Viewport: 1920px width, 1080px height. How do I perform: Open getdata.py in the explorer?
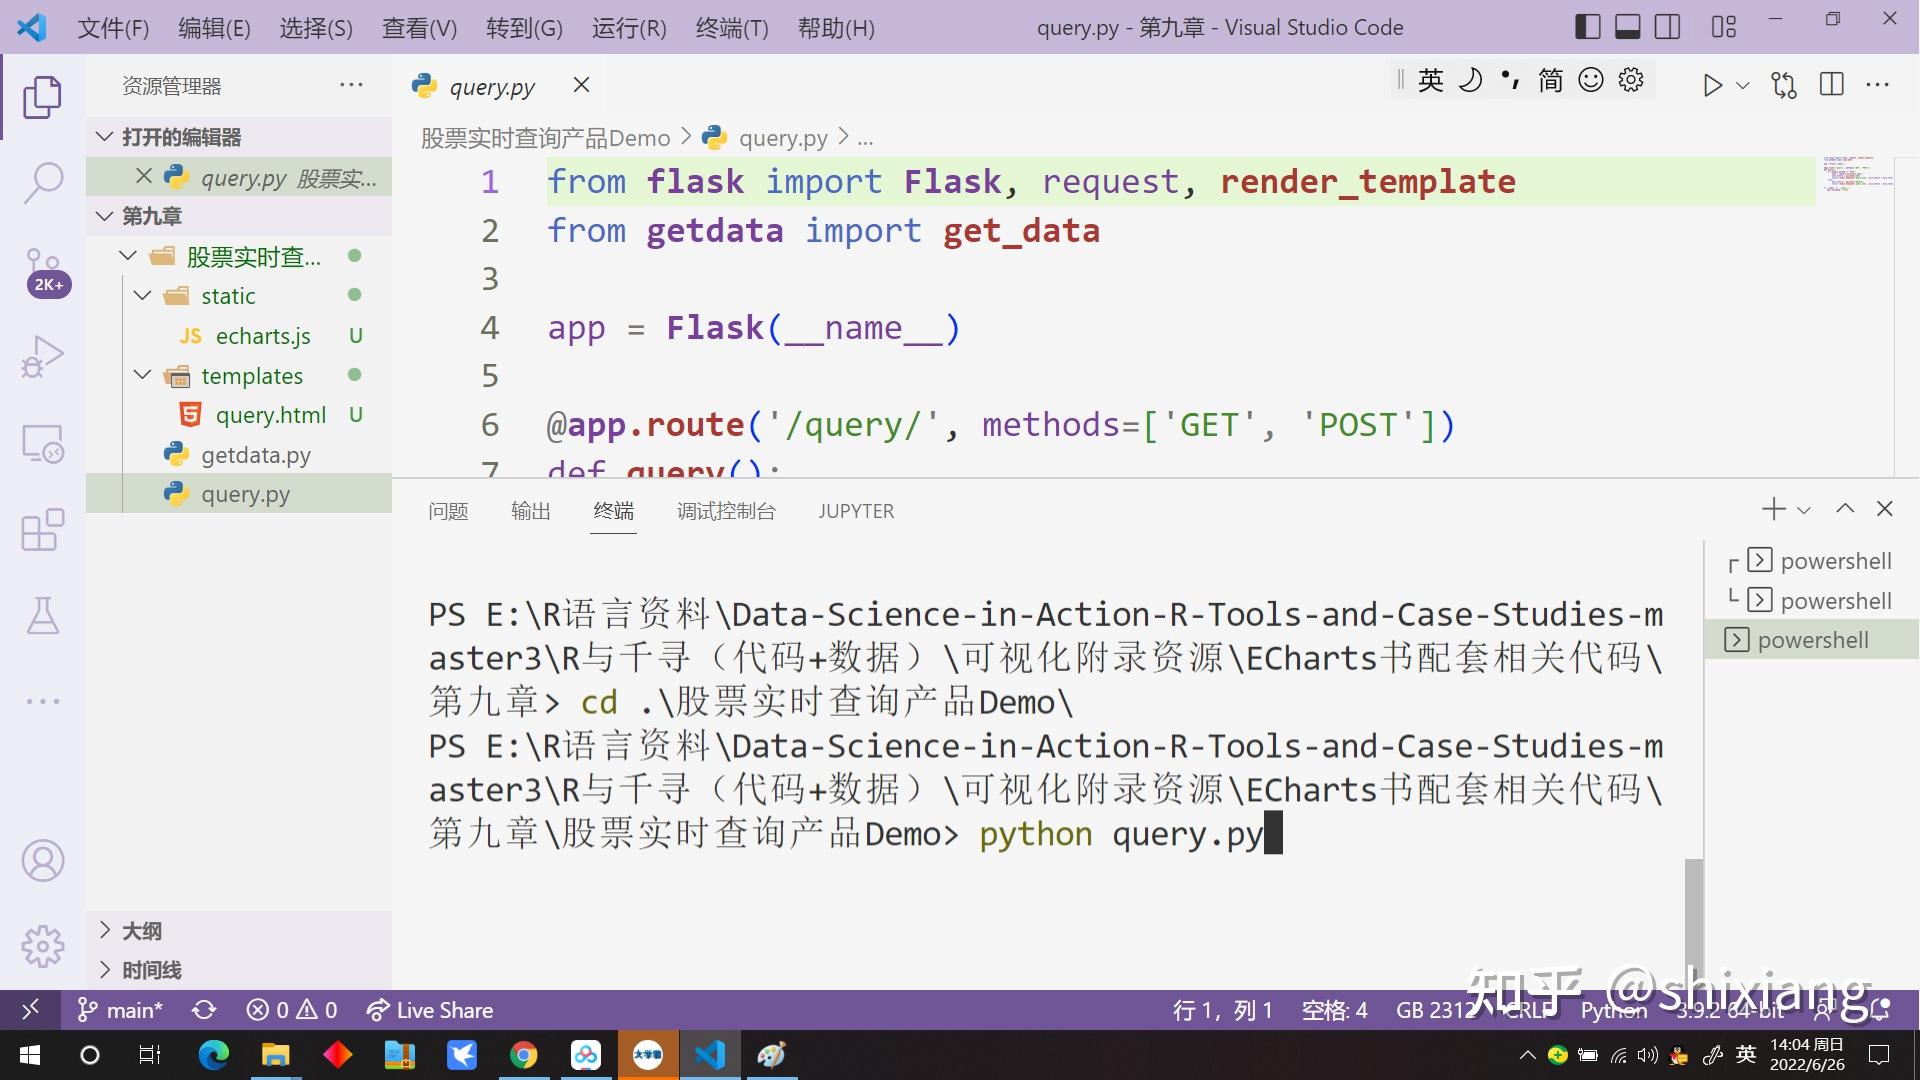pos(256,455)
